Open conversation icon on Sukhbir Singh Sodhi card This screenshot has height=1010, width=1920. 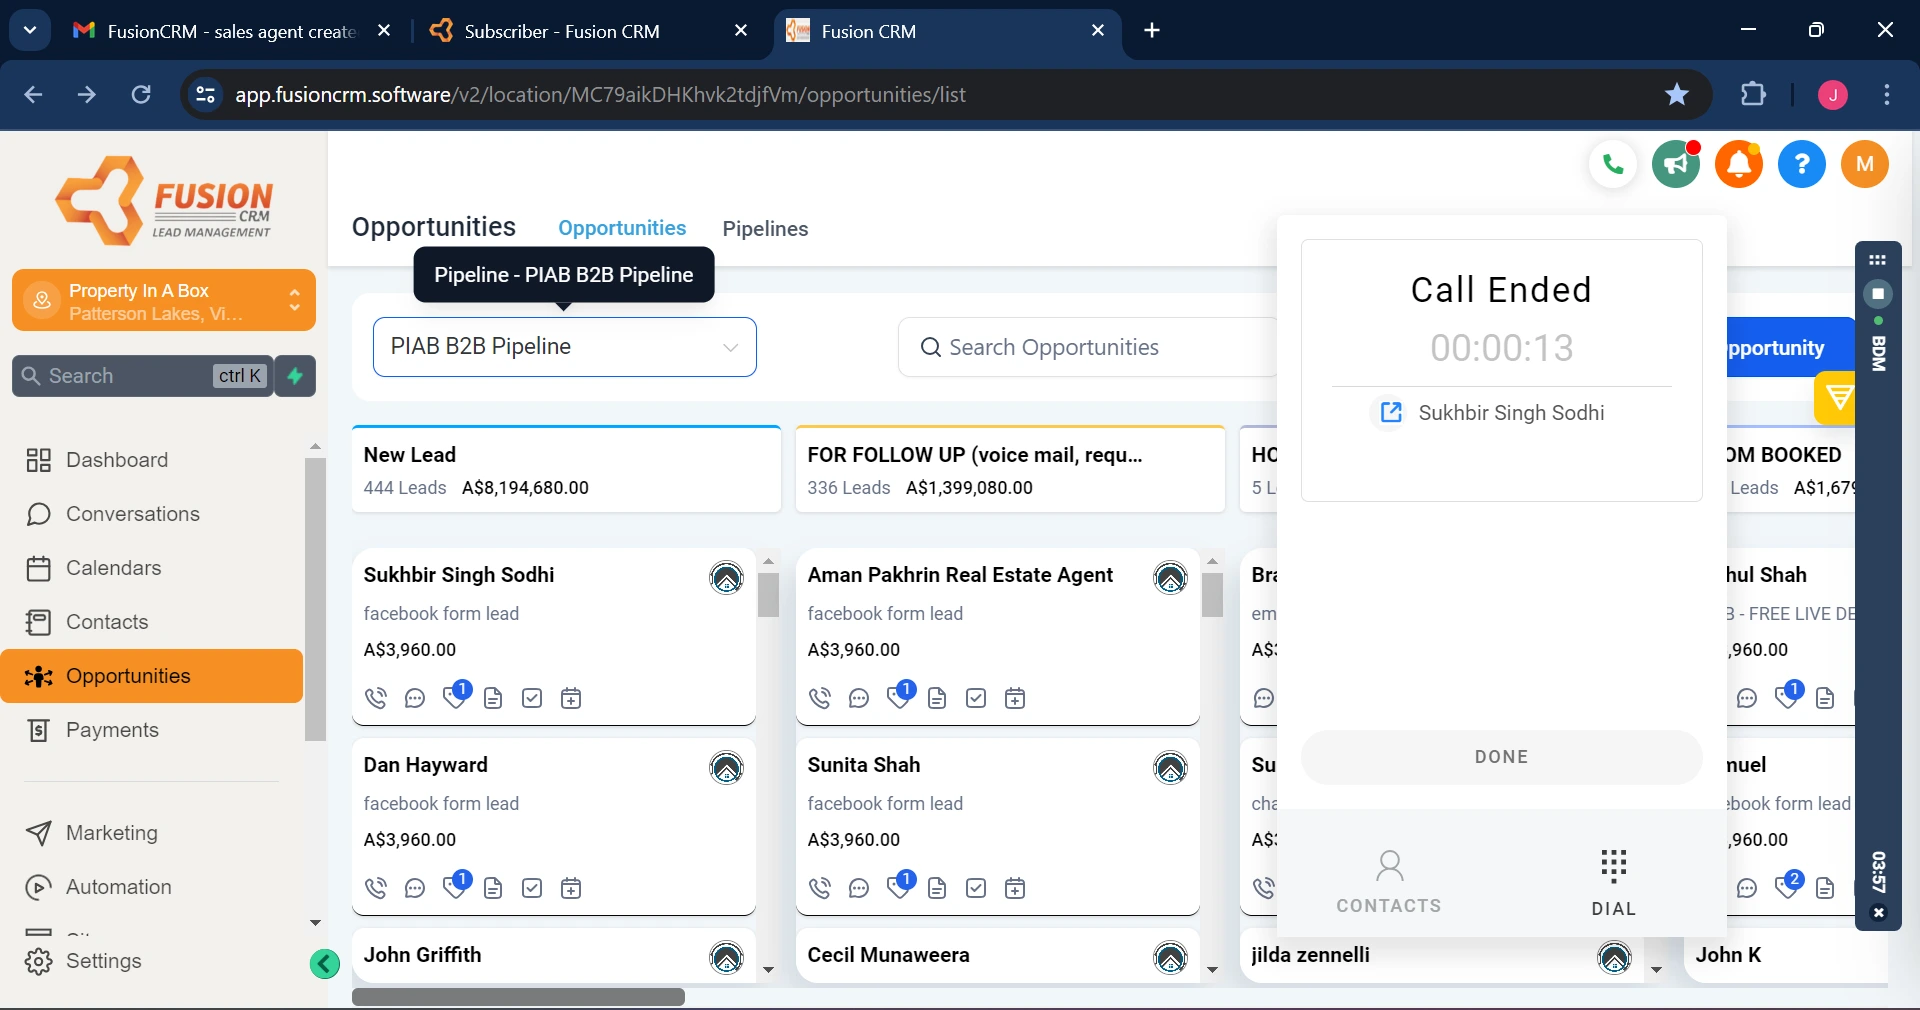pos(415,698)
